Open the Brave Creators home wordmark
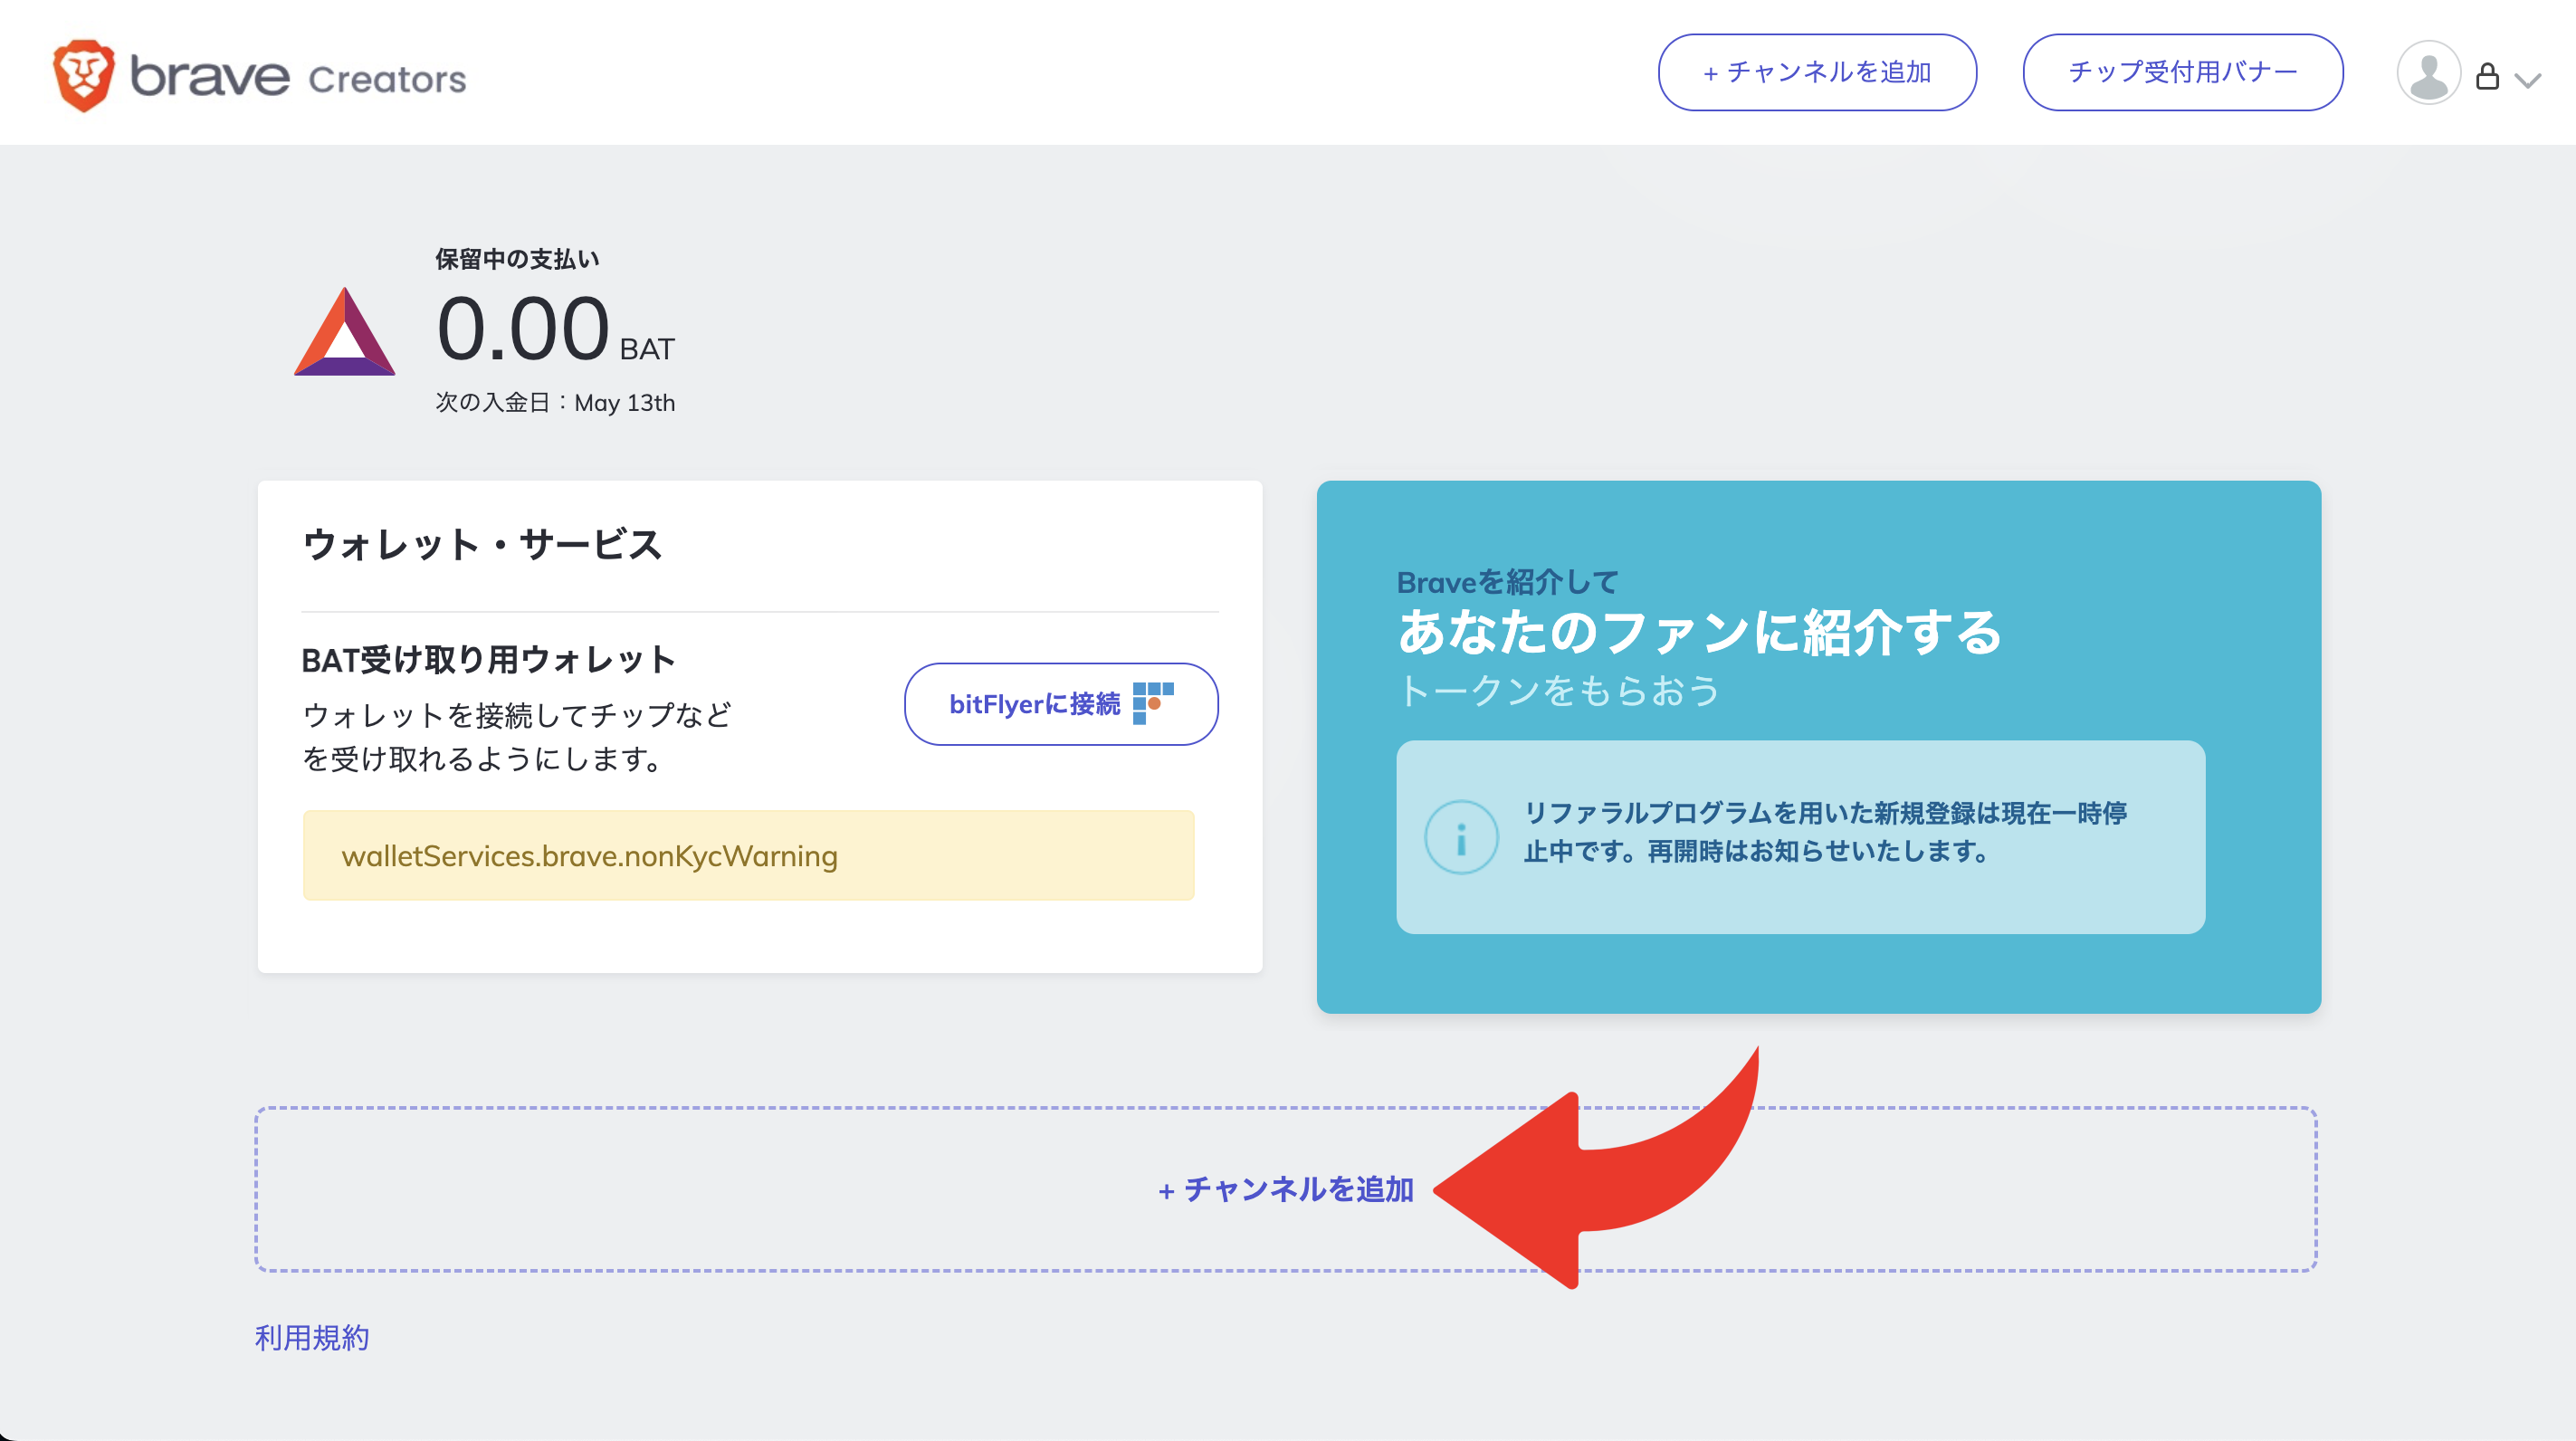Viewport: 2576px width, 1441px height. (298, 77)
